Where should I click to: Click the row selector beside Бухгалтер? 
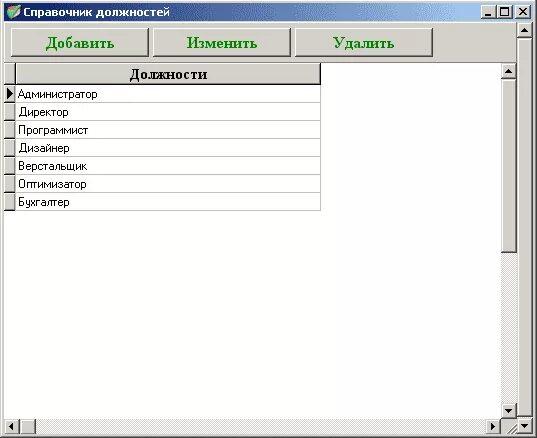10,202
